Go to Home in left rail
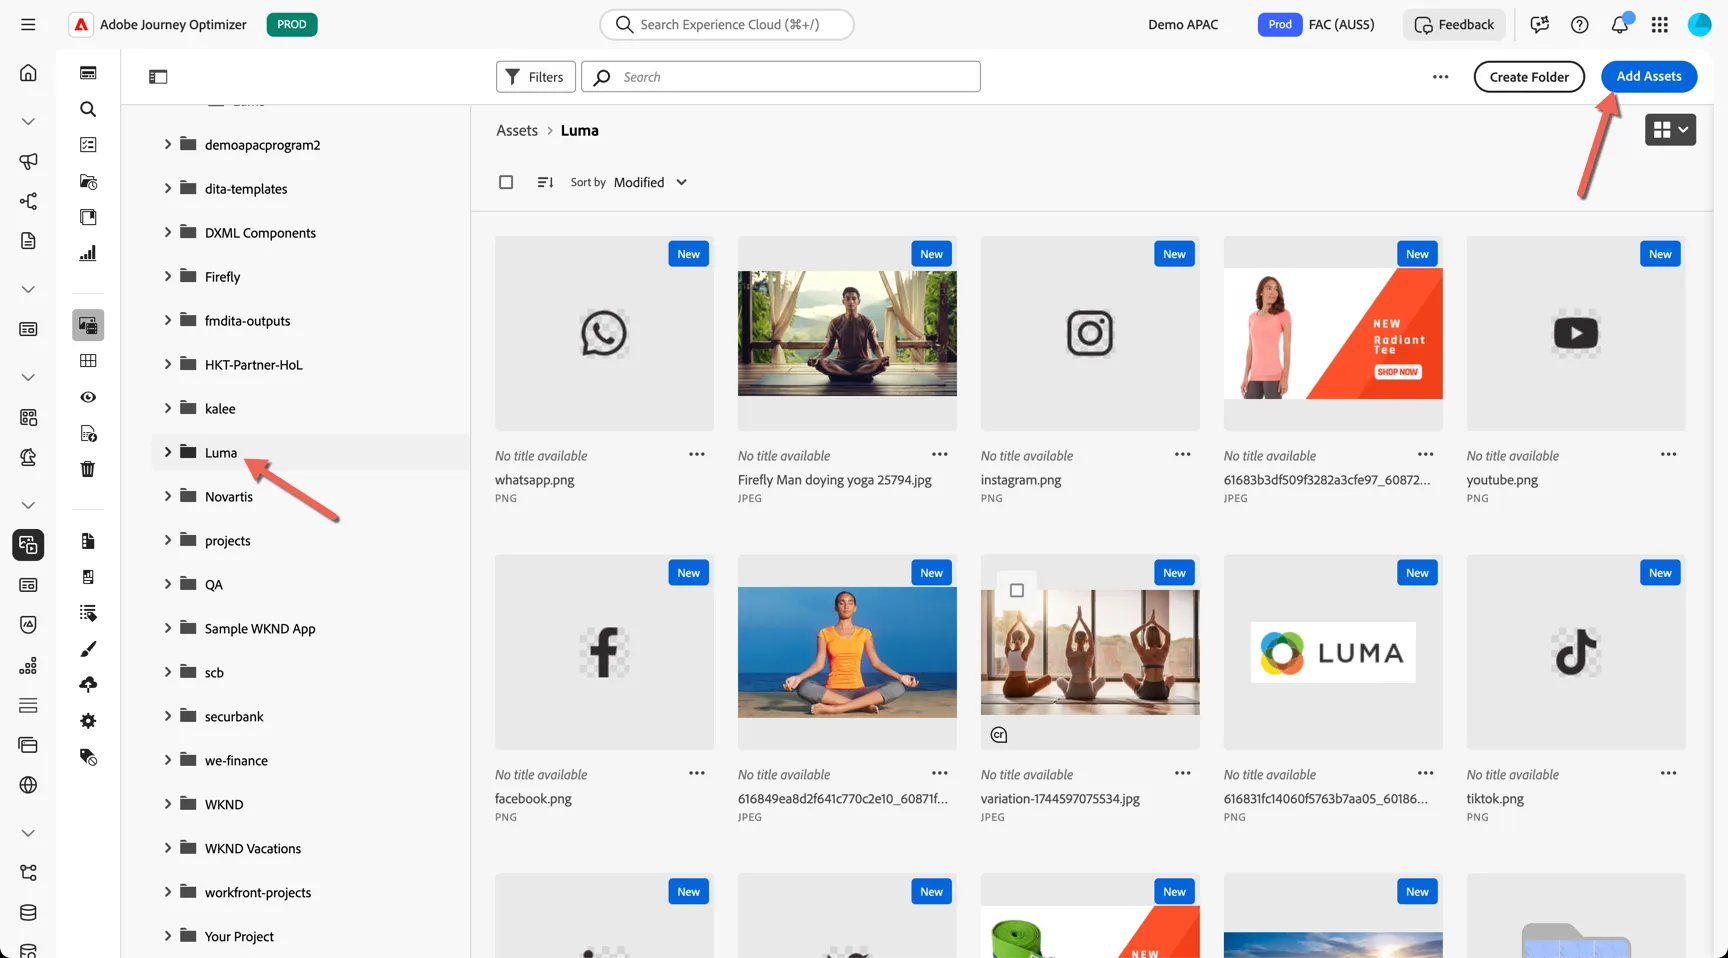 point(28,73)
